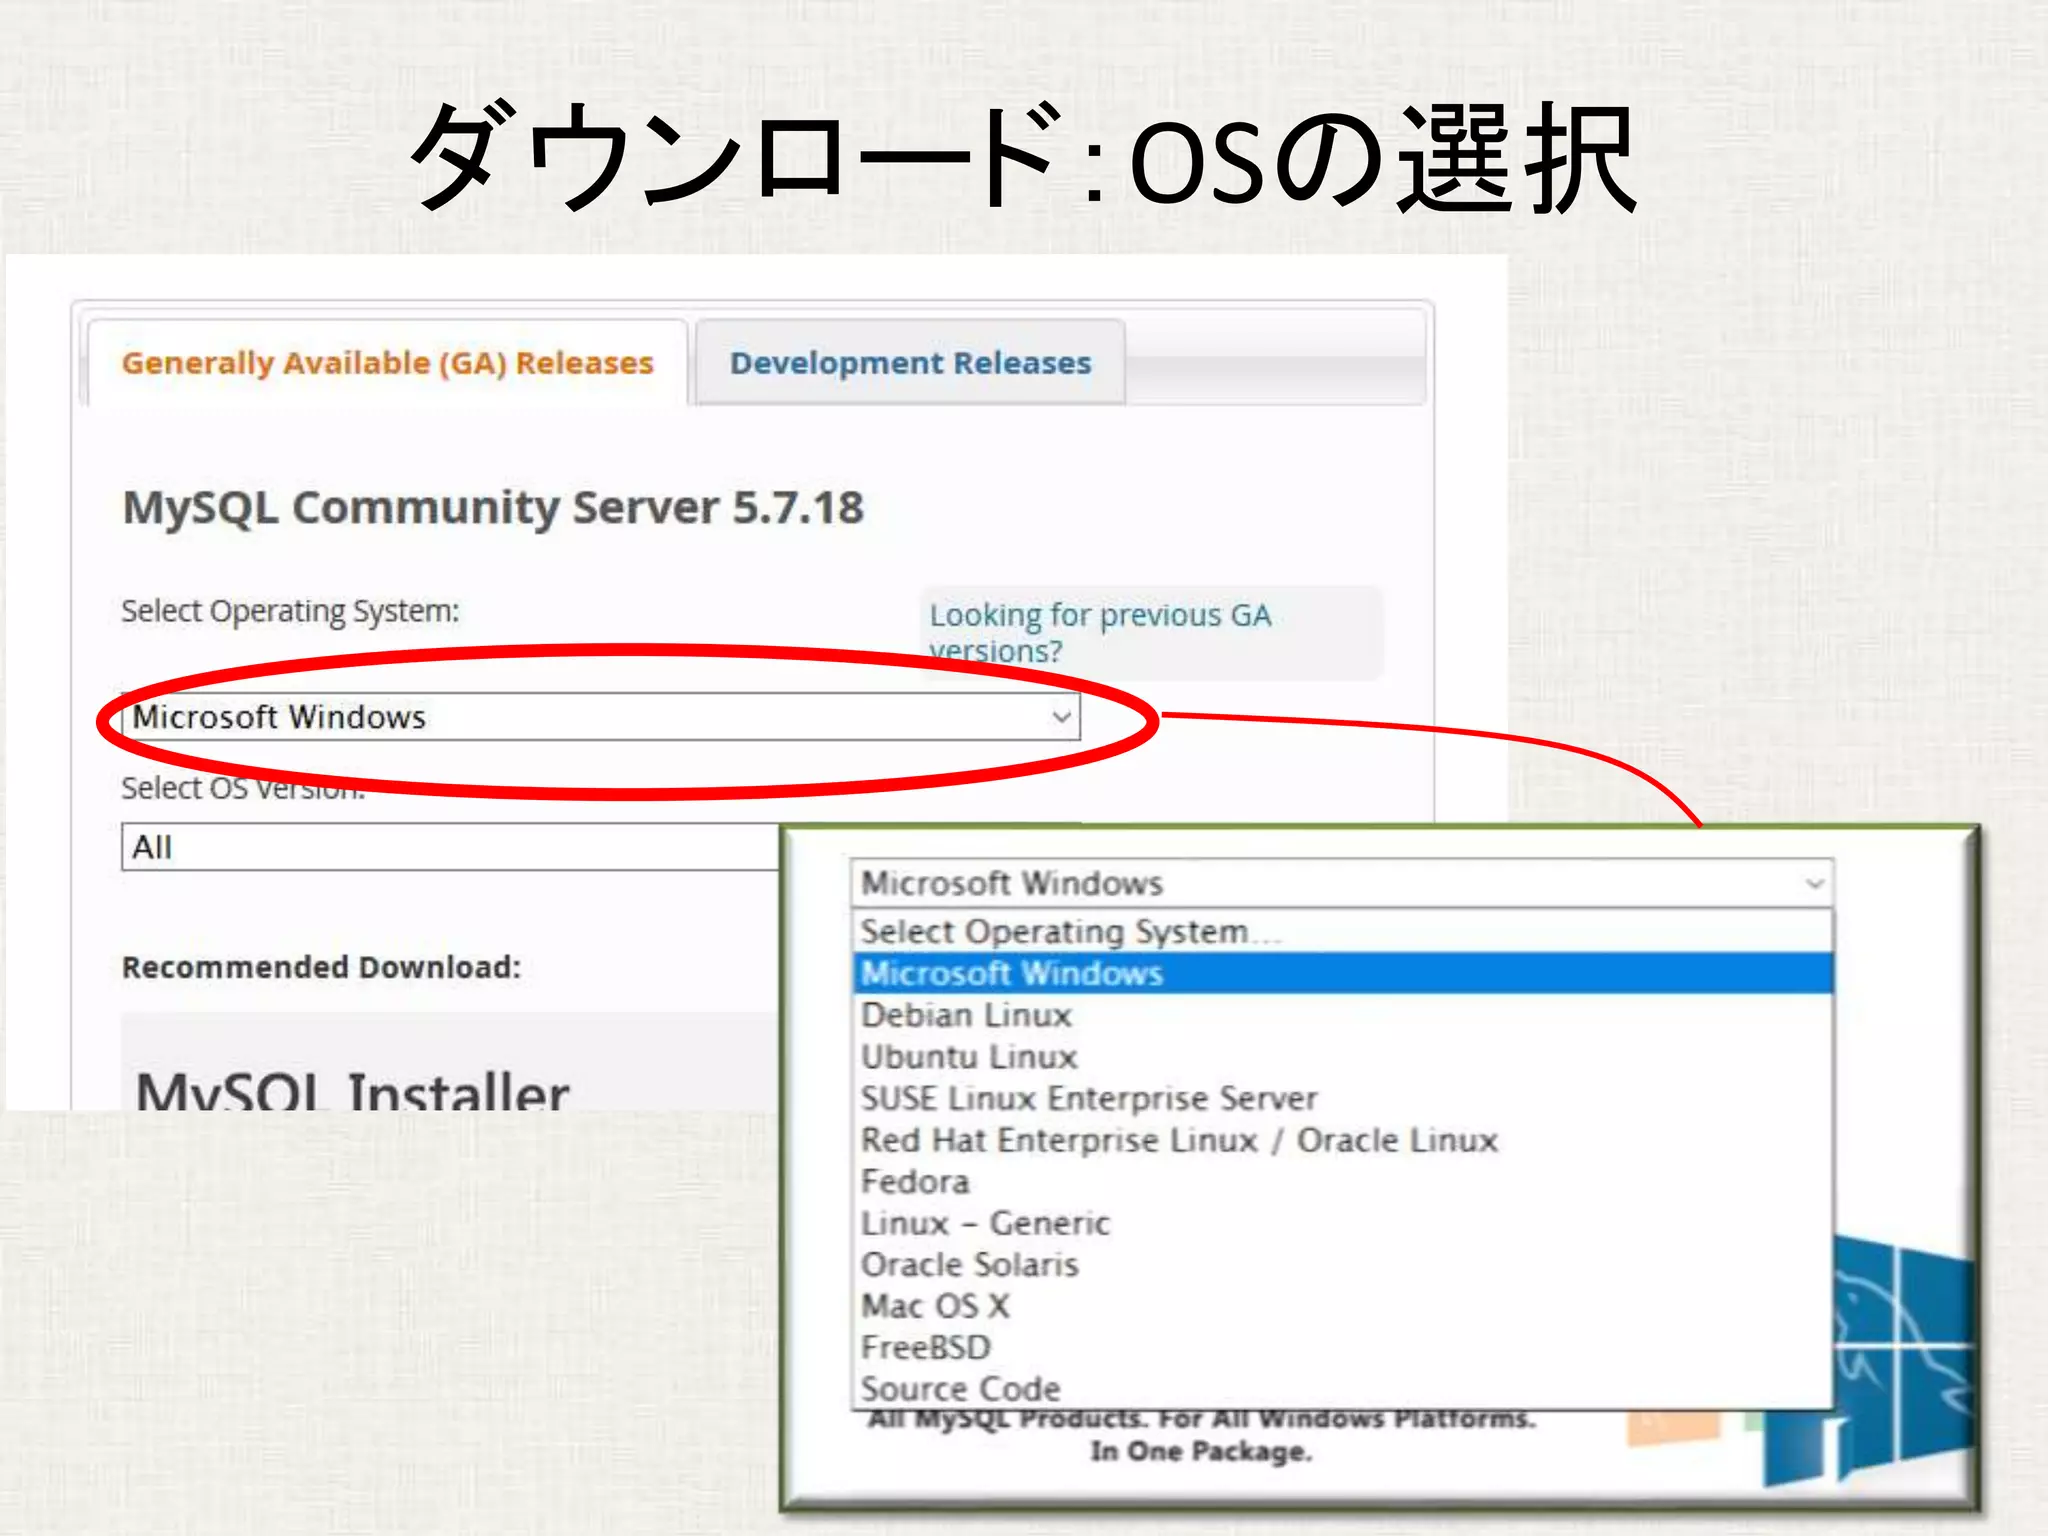
Task: Pick Mac OS X operating system
Action: [936, 1307]
